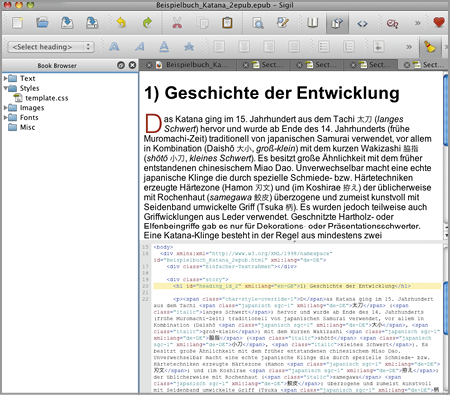Screen dimensions: 450x395
Task: Apply strikethrough formatting
Action: (189, 47)
